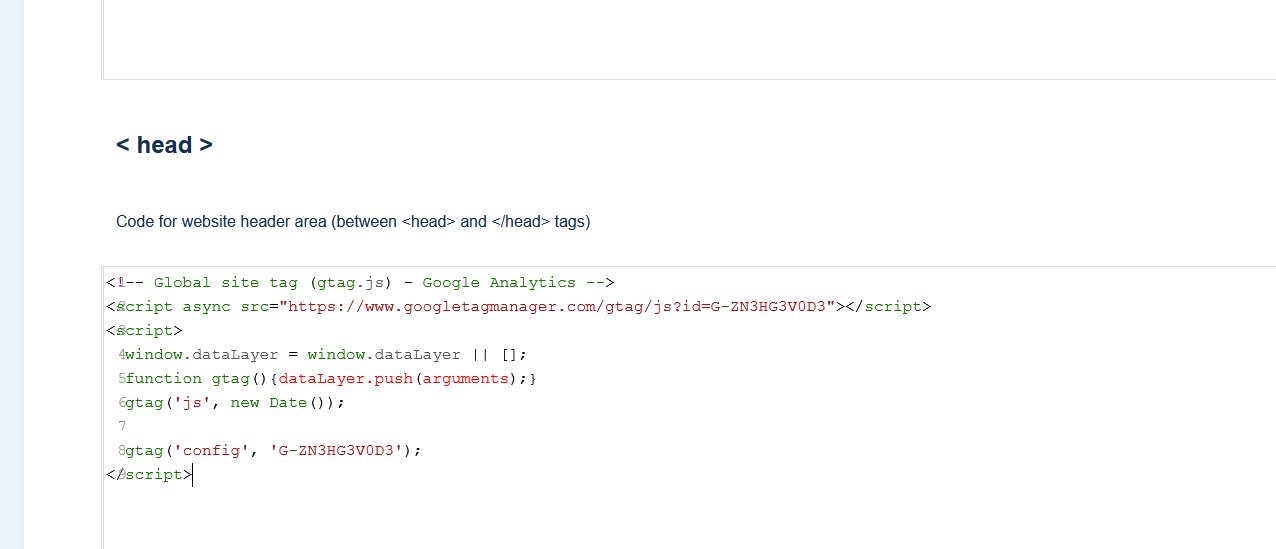Click the 'async' attribute in the script tag
1276x549 pixels.
pyautogui.click(x=207, y=307)
